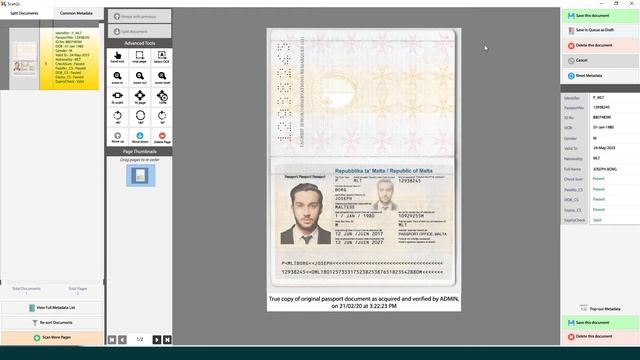
Task: Go to the next page
Action: pos(157,340)
